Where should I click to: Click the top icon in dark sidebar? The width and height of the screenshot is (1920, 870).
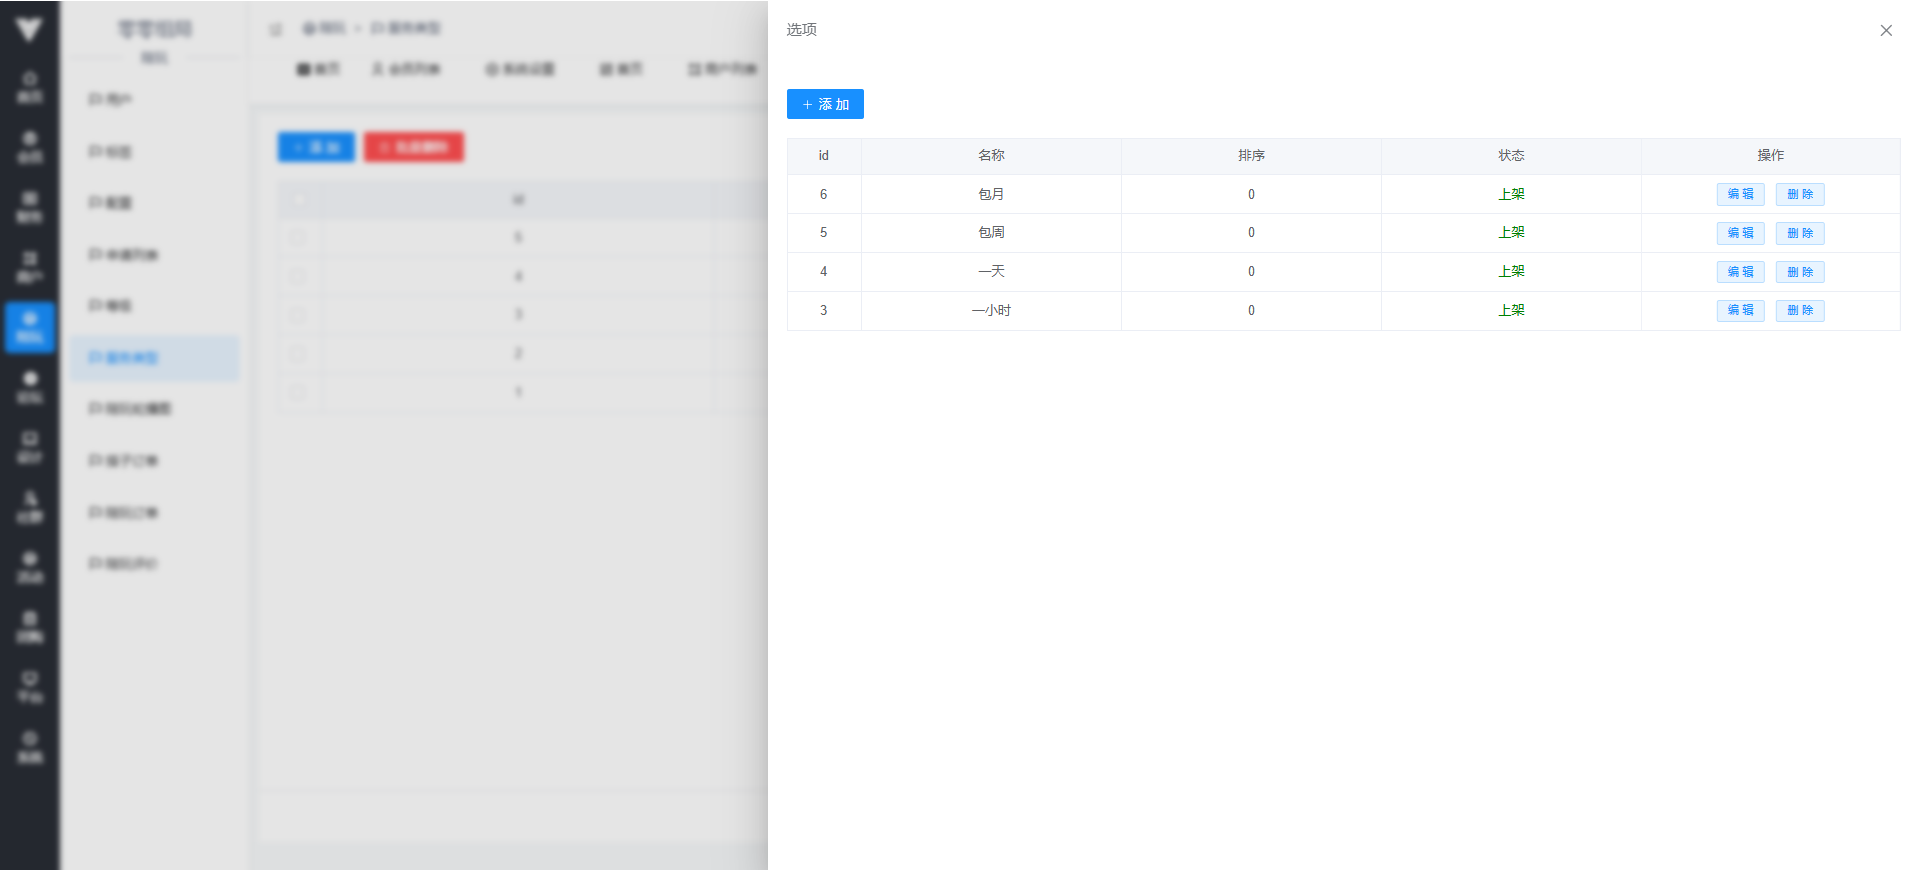[x=29, y=87]
